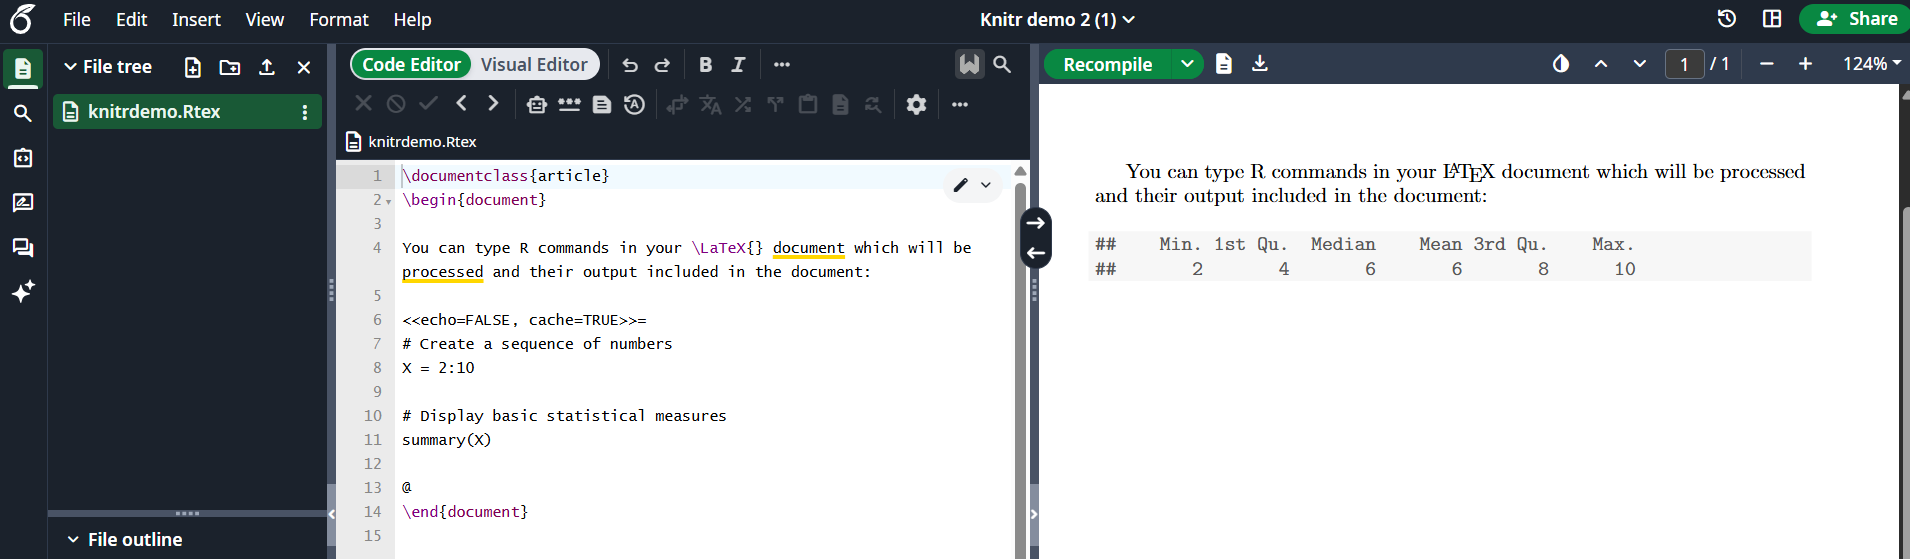1910x559 pixels.
Task: Zoom out the PDF preview
Action: [x=1767, y=64]
